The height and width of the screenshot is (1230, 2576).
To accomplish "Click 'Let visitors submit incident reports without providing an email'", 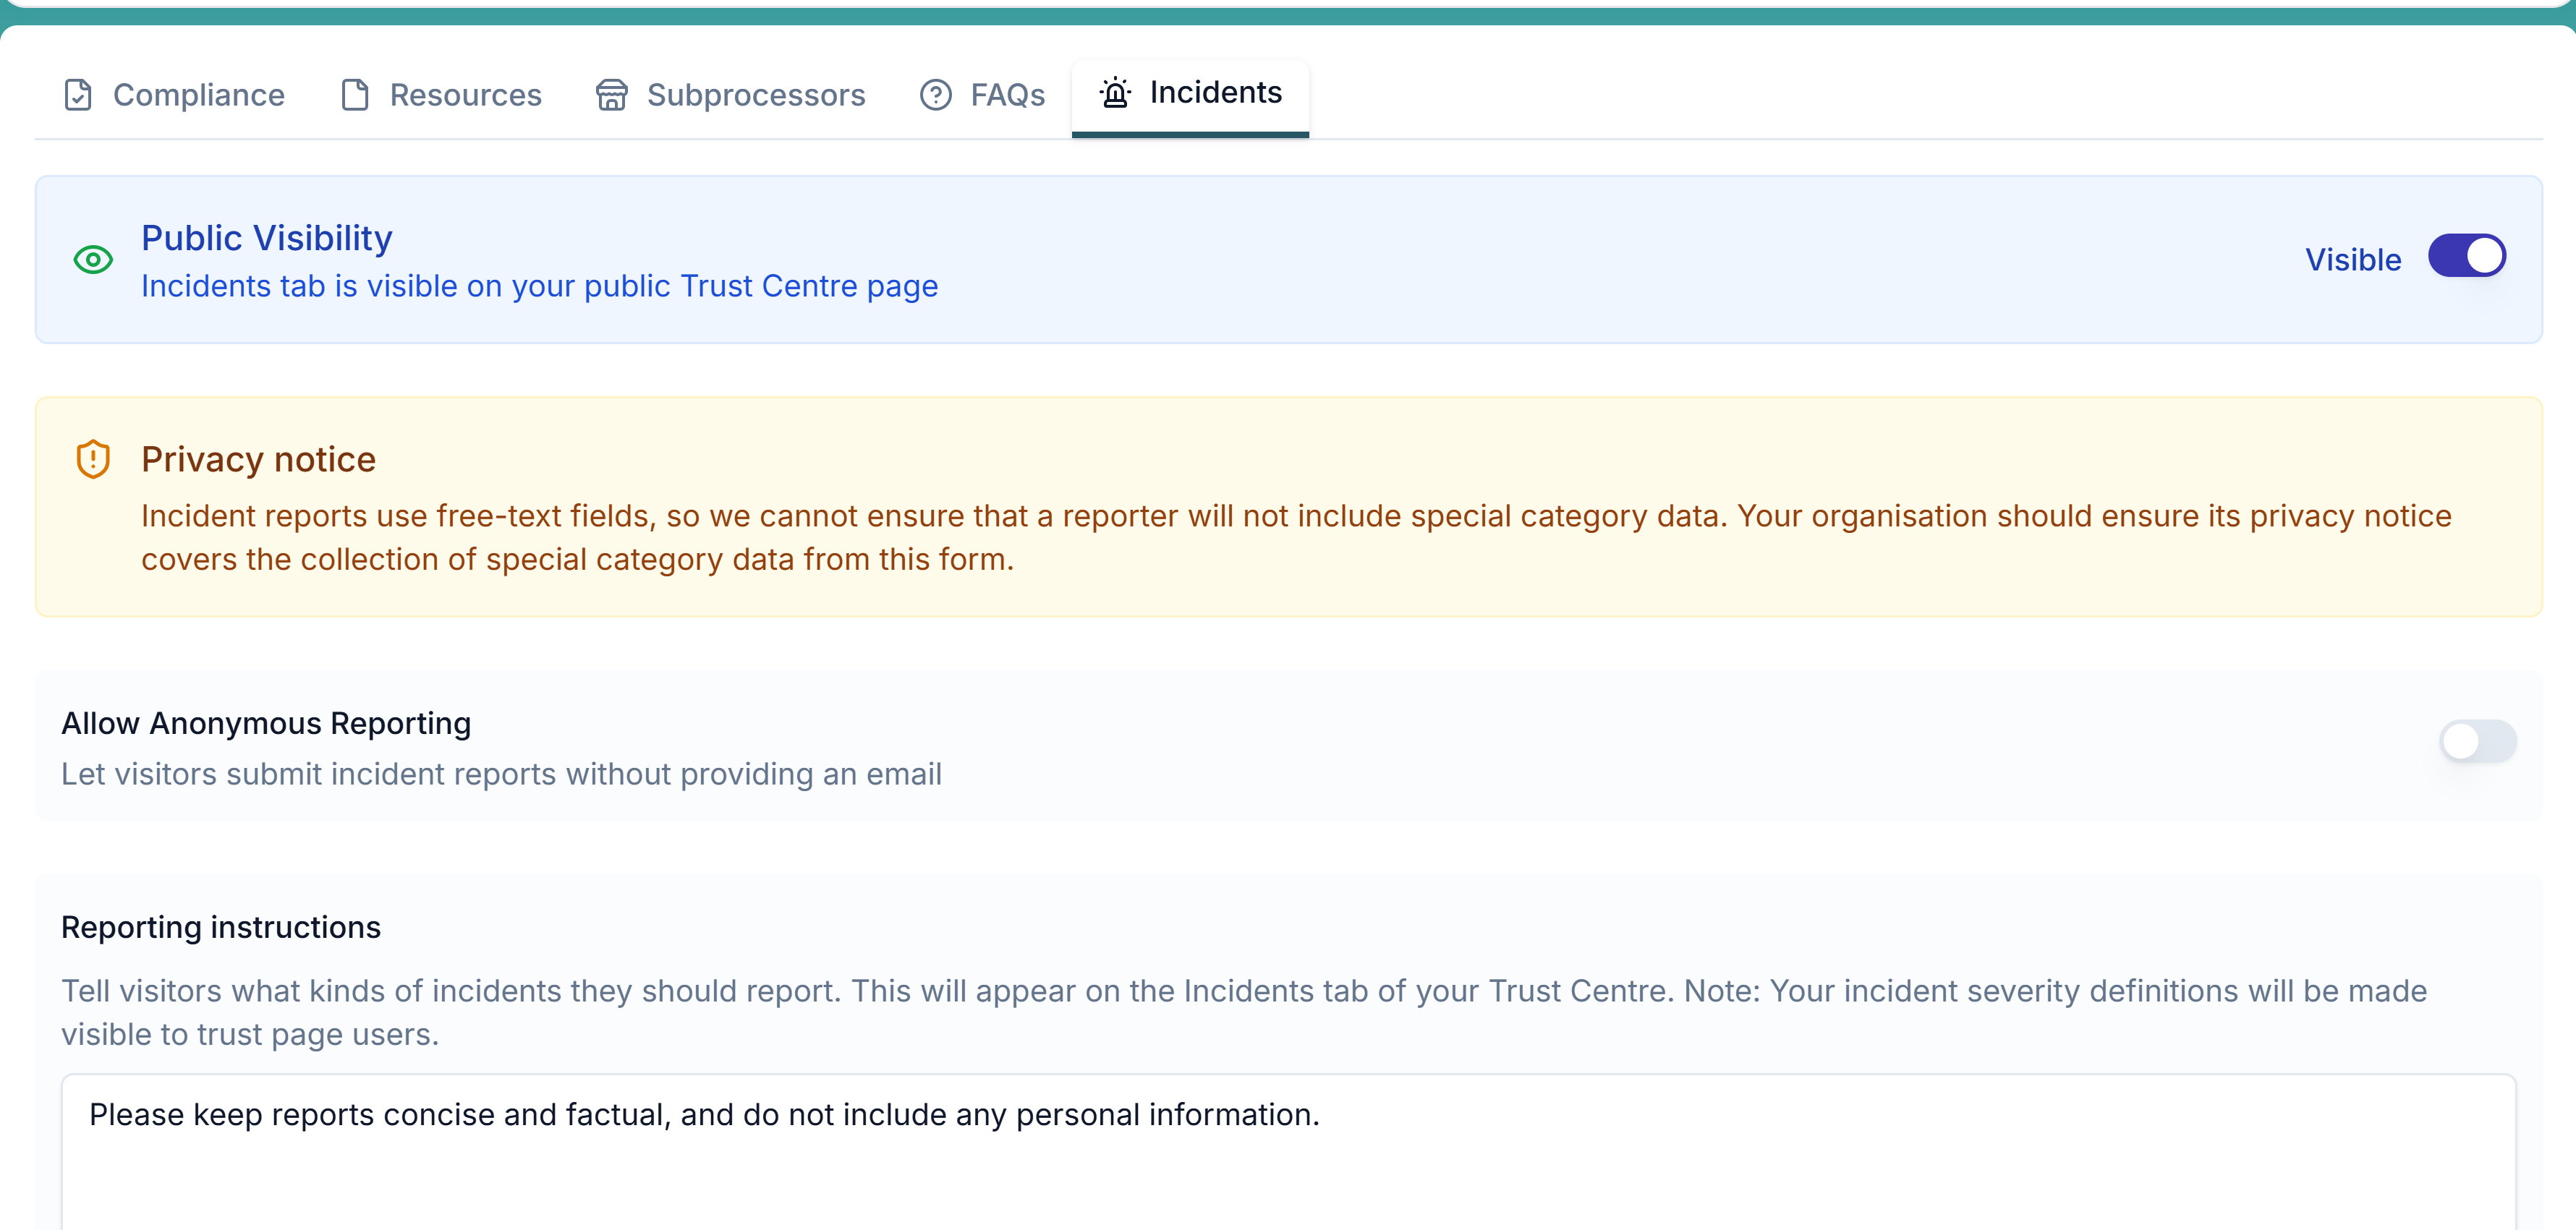I will coord(501,774).
